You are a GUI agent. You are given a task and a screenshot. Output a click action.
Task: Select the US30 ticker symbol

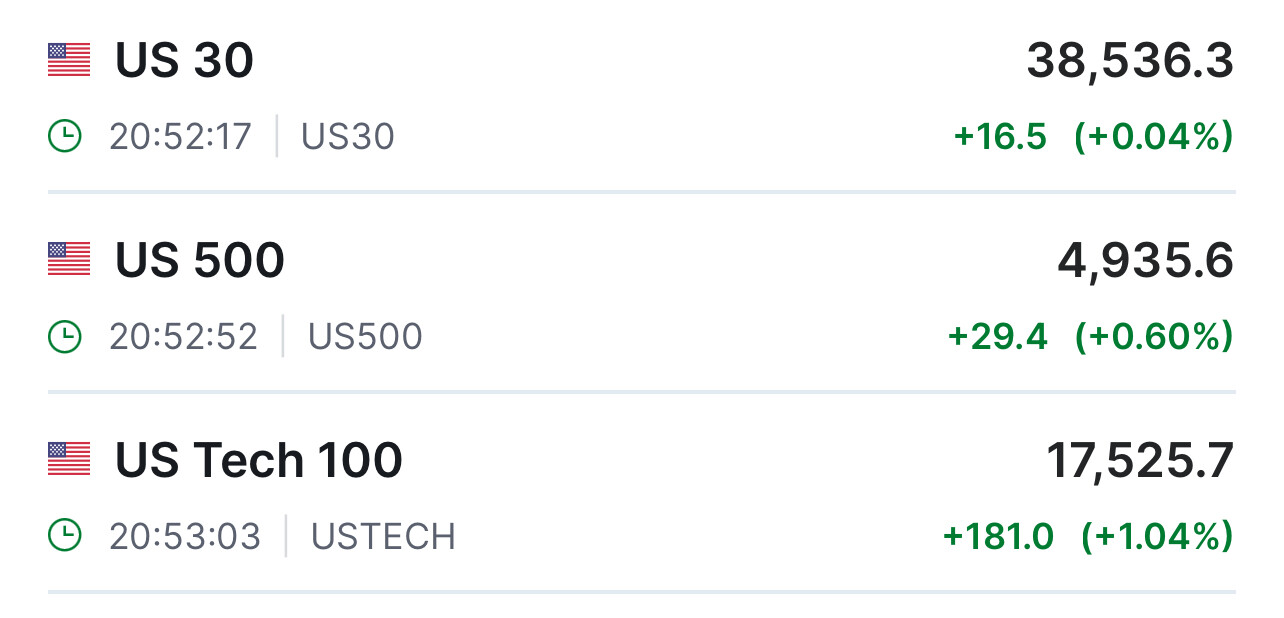click(x=348, y=136)
